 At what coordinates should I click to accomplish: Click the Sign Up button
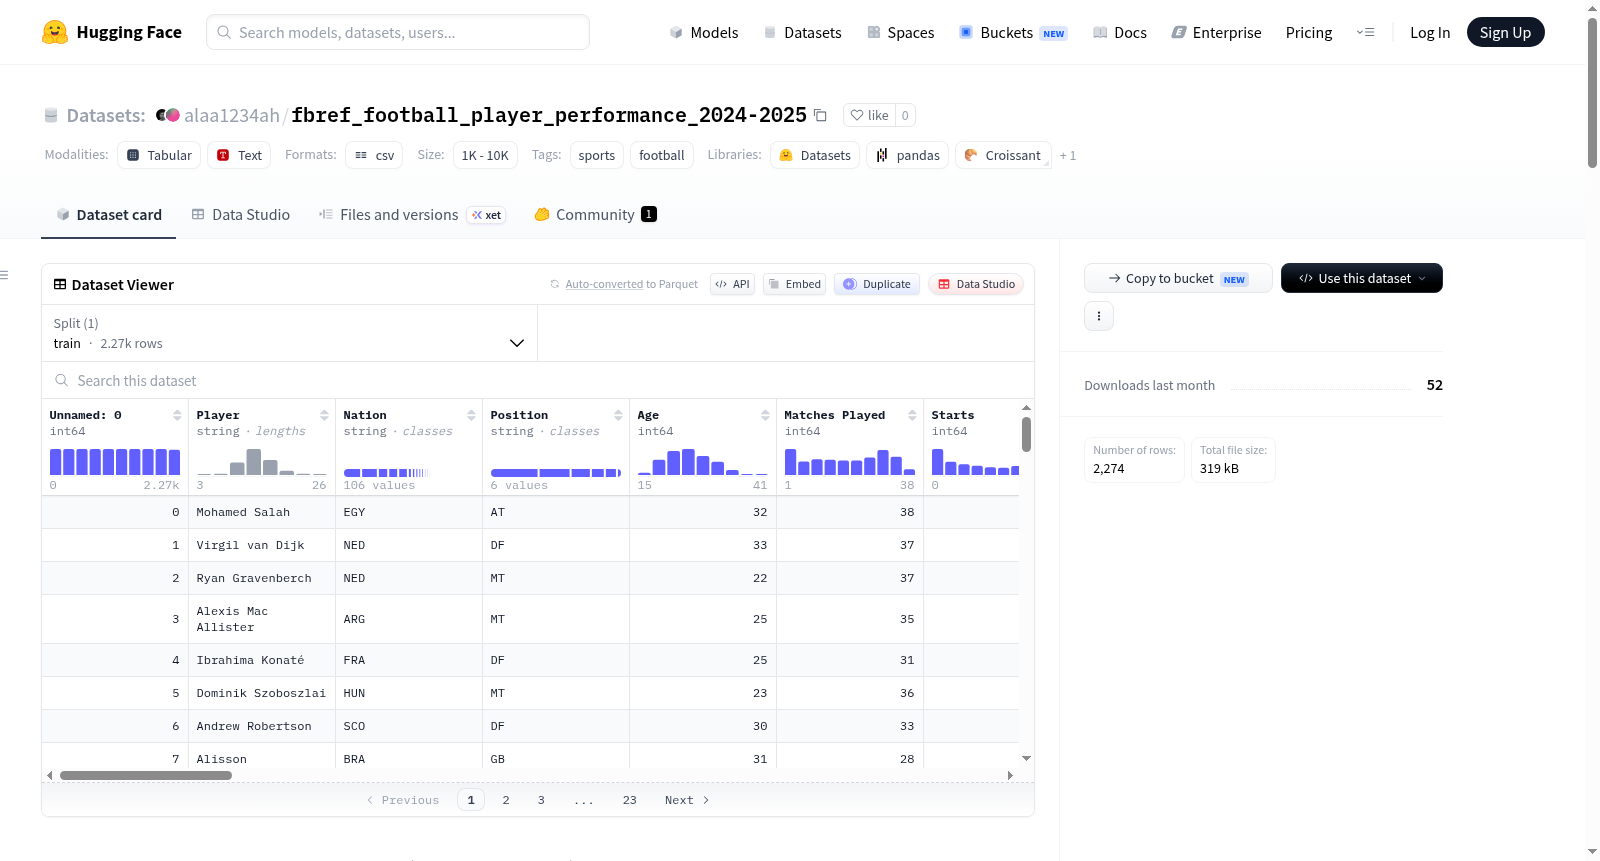pos(1505,32)
